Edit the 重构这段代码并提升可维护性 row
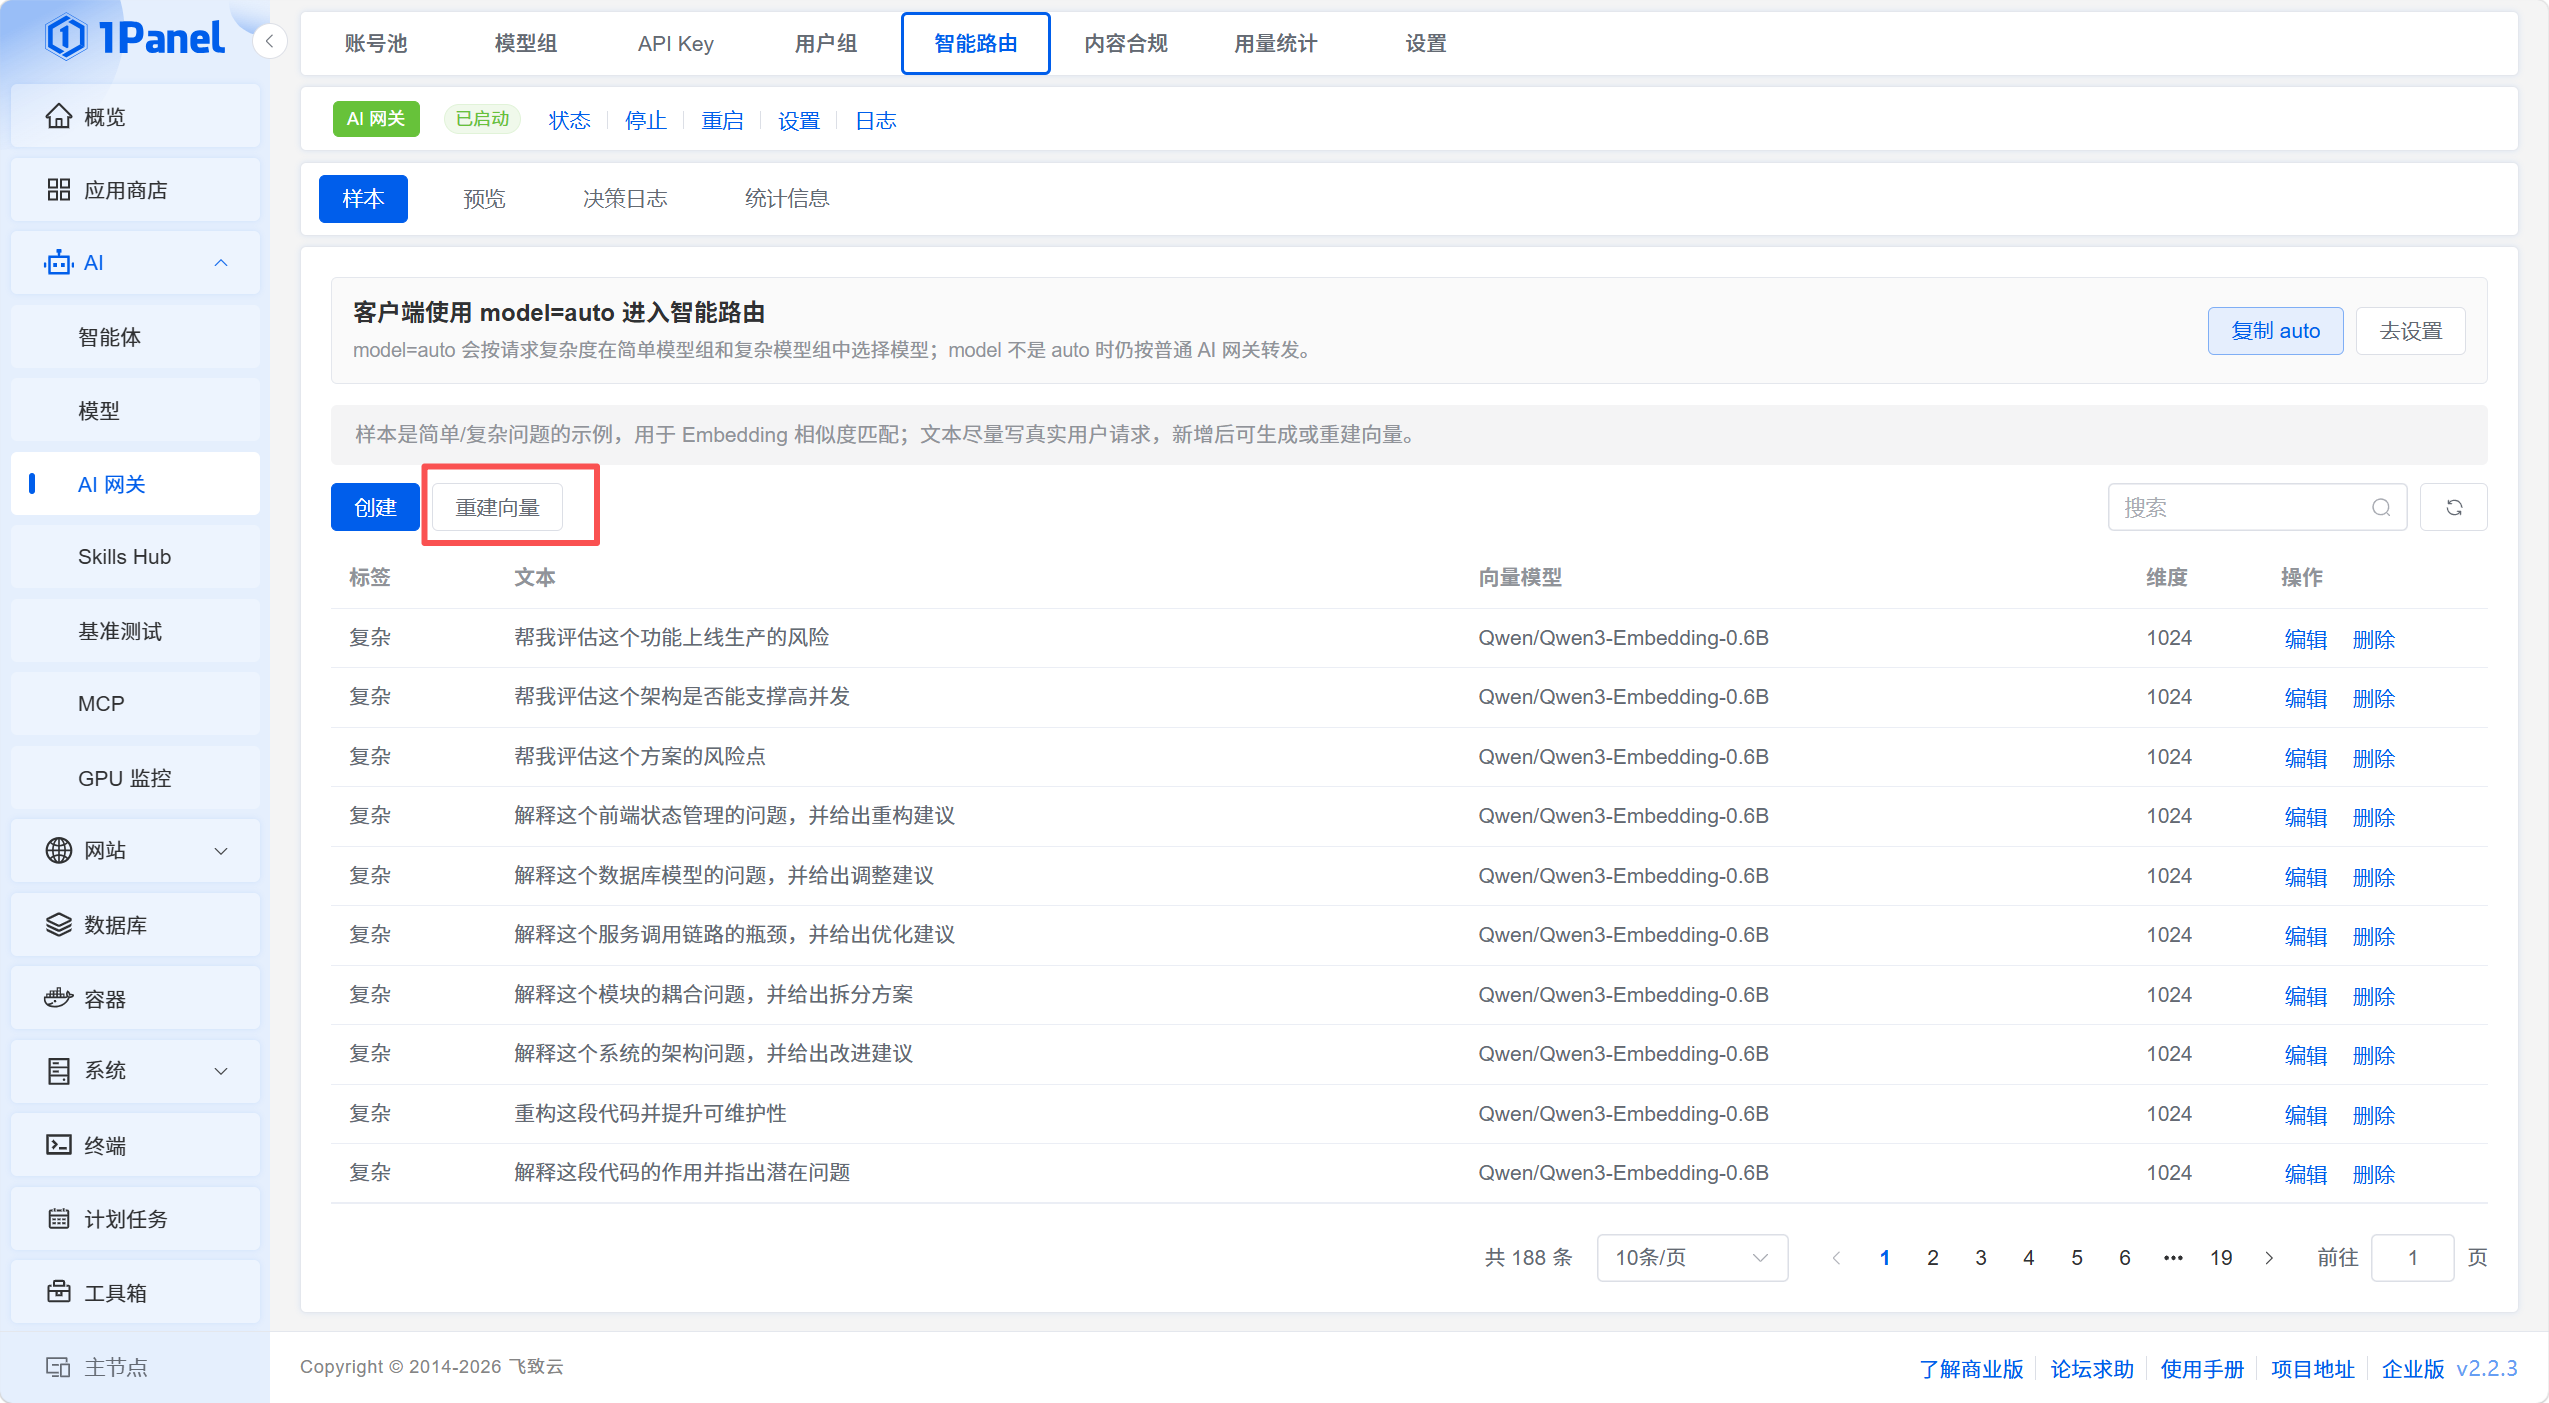This screenshot has height=1403, width=2549. 2306,1115
